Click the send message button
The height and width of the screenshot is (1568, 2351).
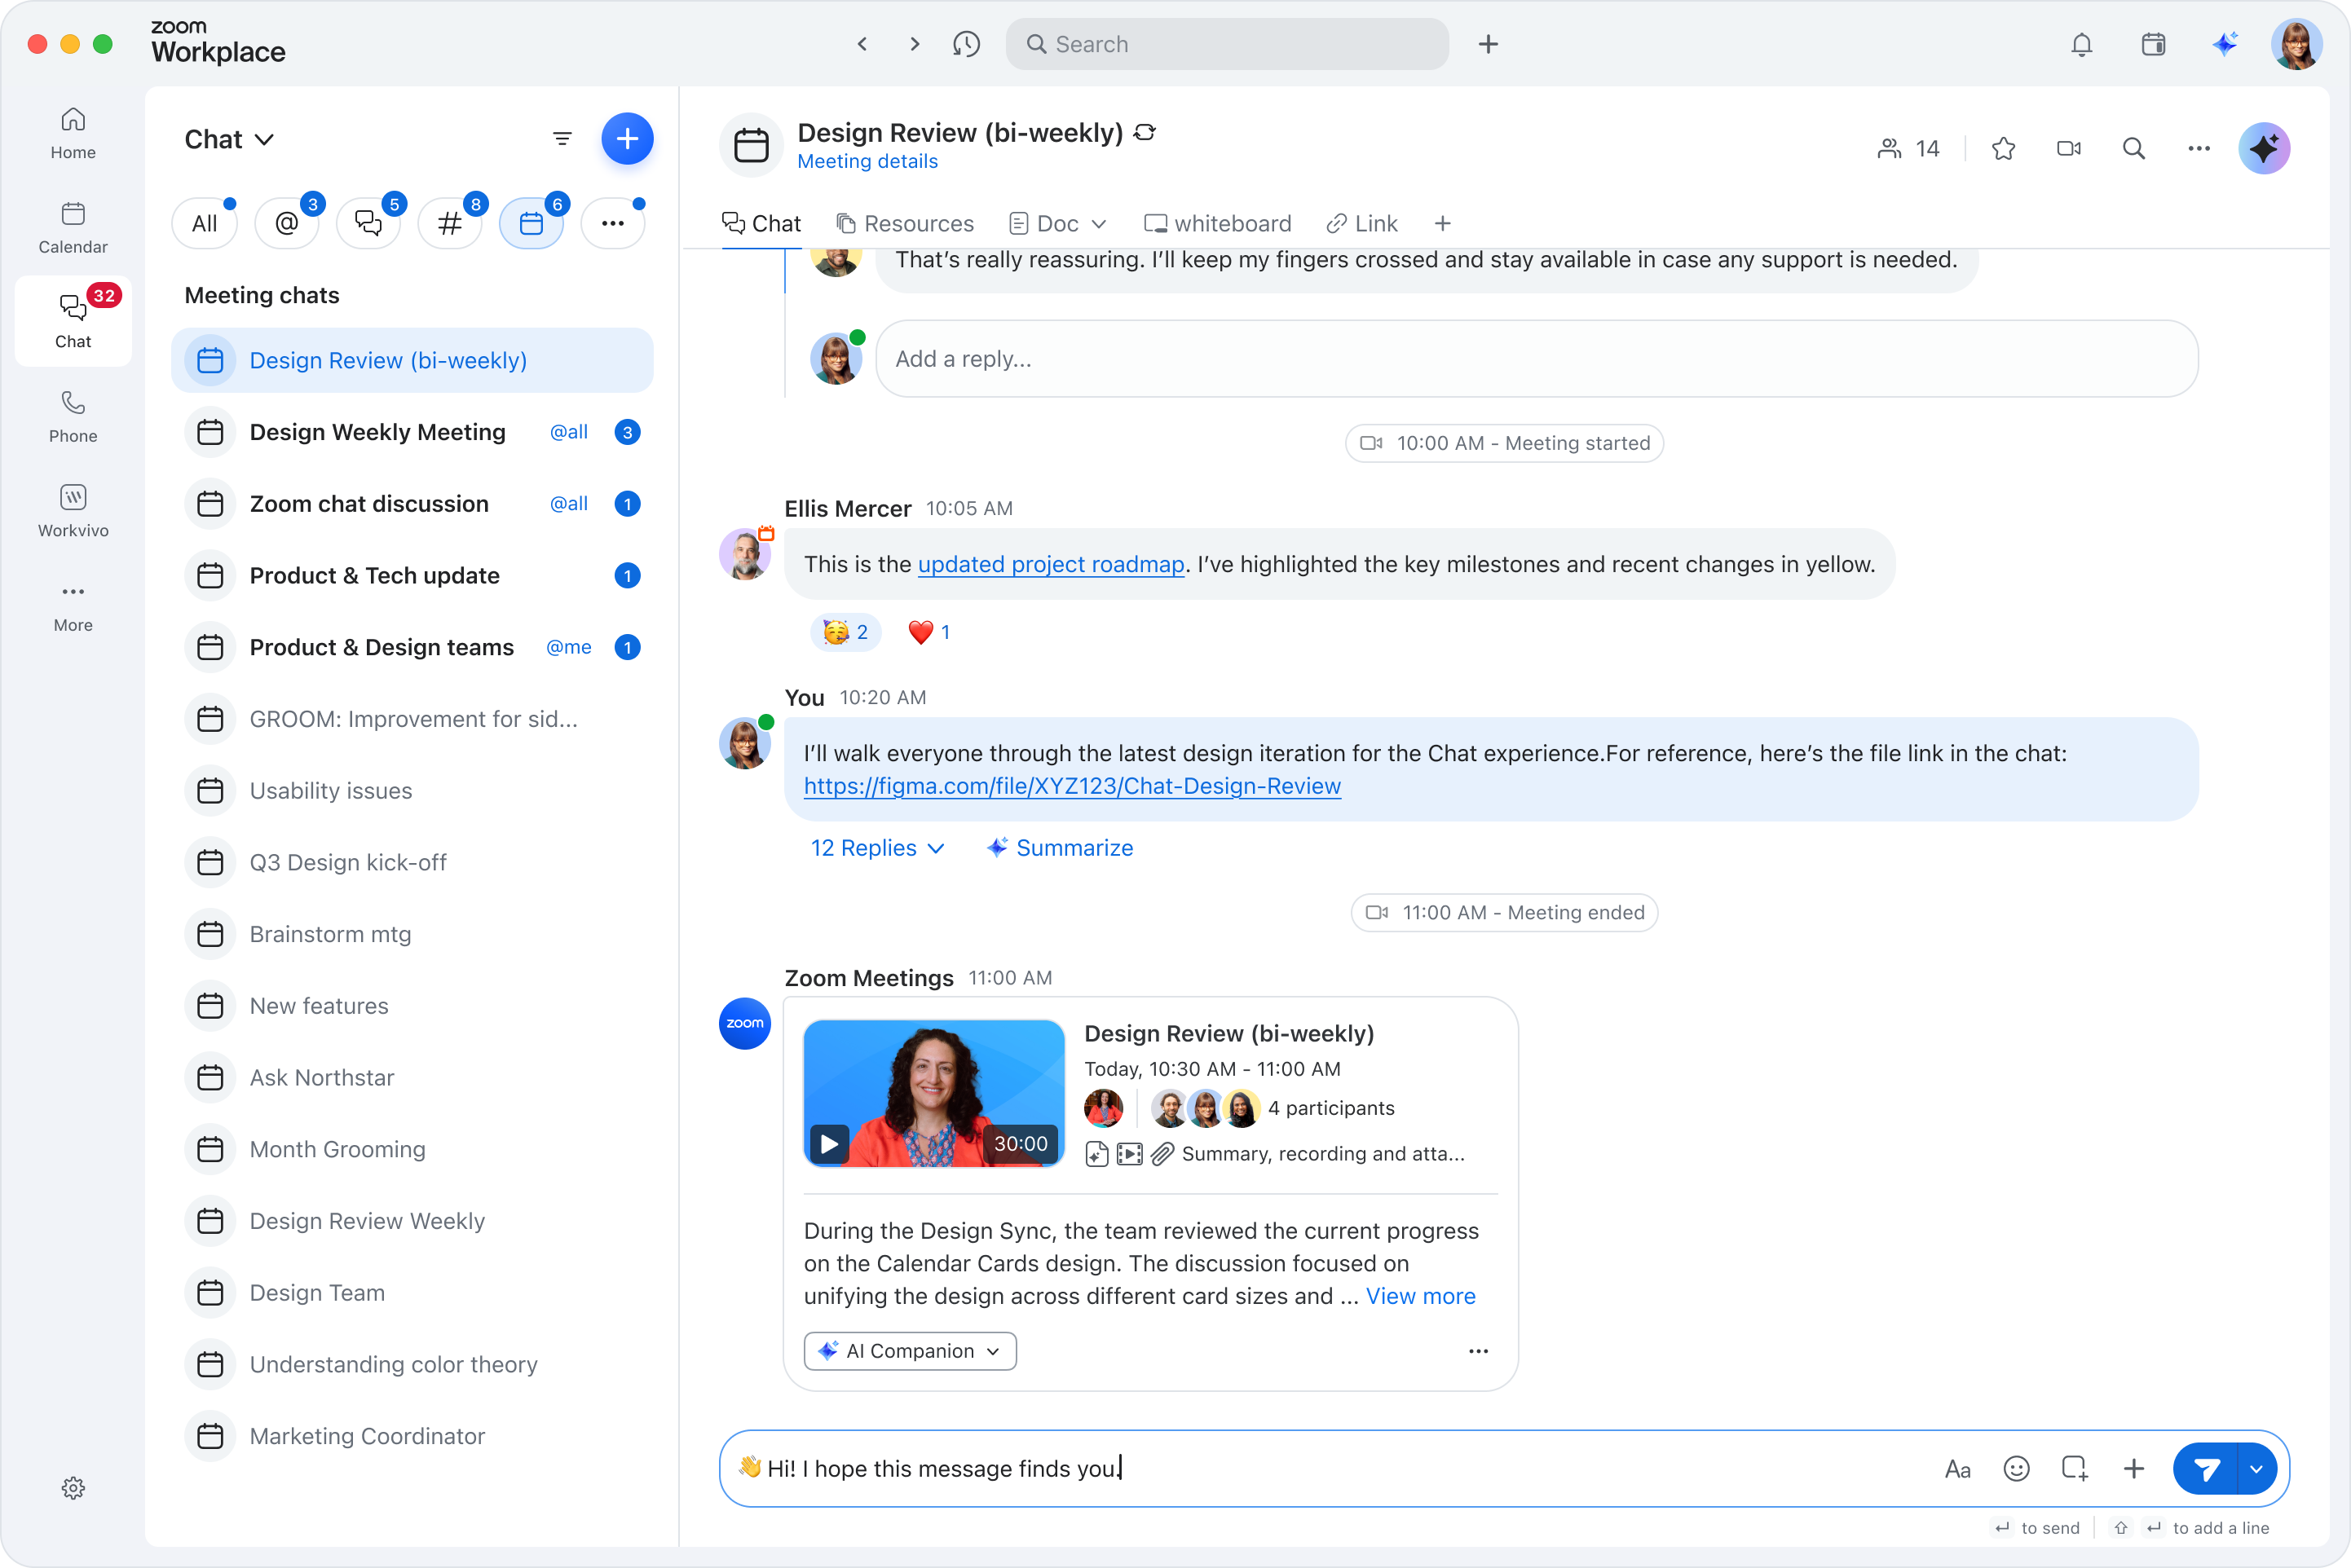(x=2206, y=1468)
